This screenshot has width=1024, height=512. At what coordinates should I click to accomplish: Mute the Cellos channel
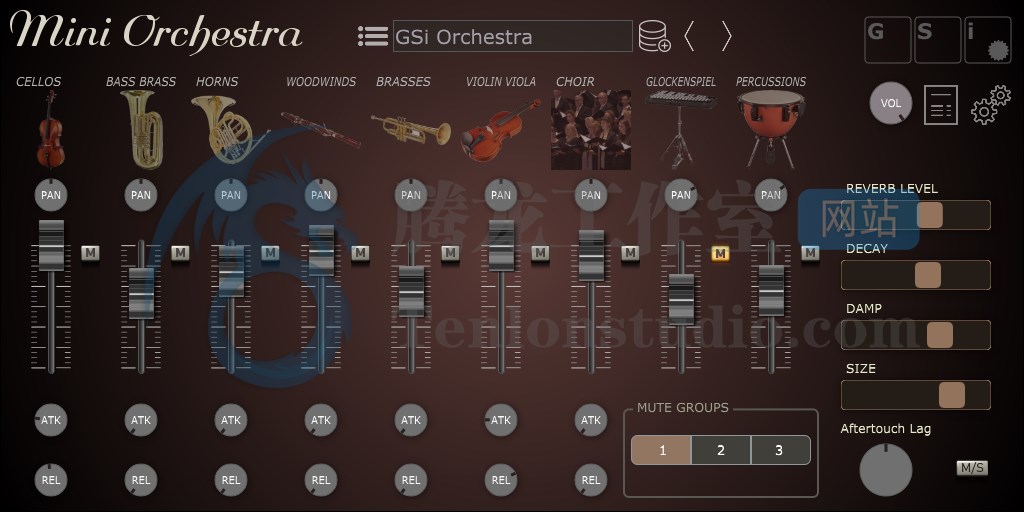pos(90,253)
